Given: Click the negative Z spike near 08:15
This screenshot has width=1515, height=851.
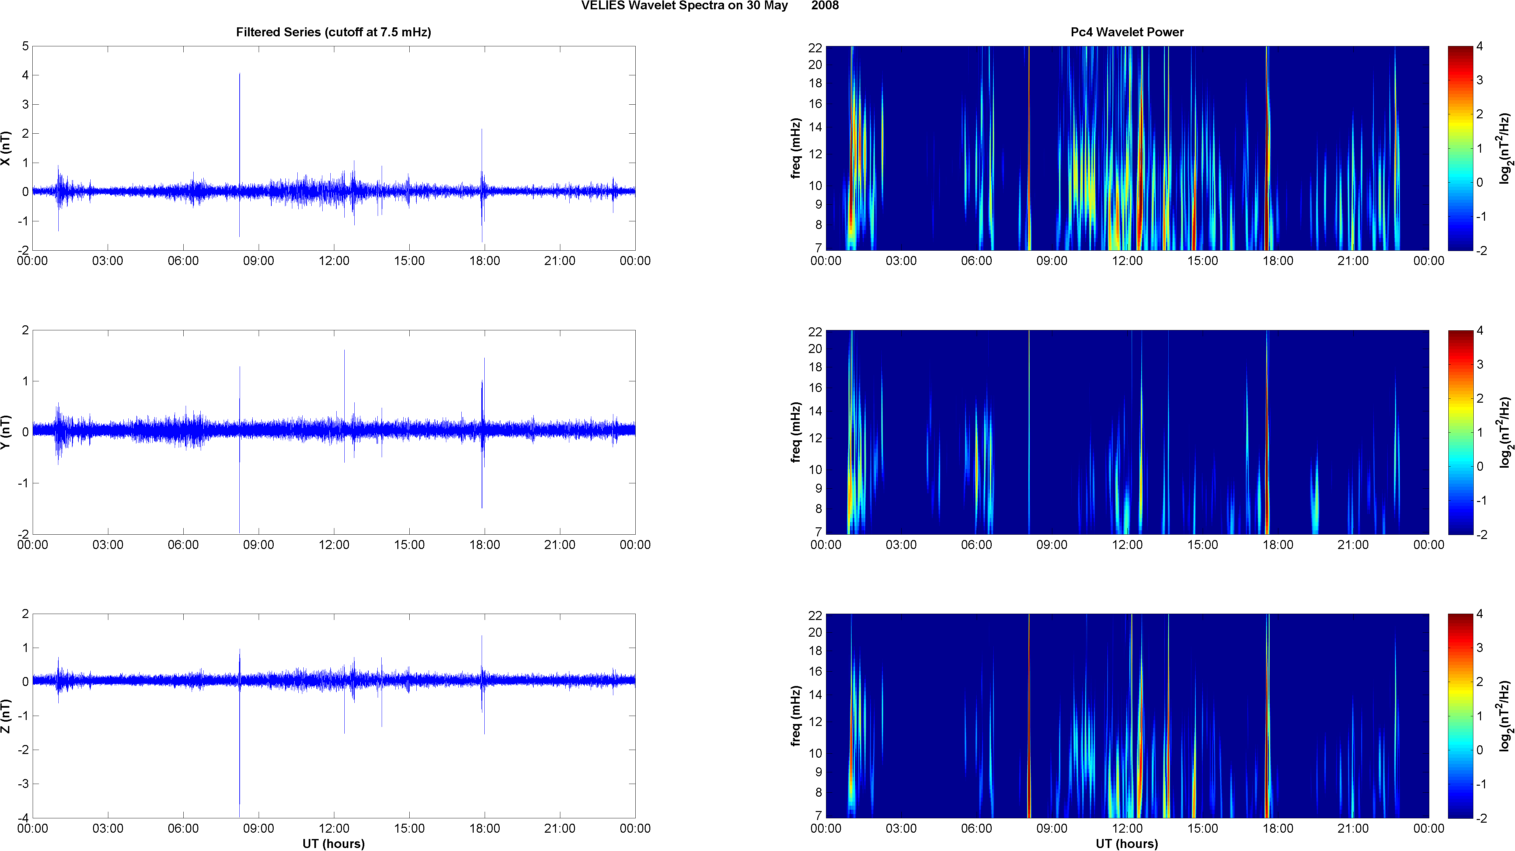Looking at the screenshot, I should (x=239, y=745).
